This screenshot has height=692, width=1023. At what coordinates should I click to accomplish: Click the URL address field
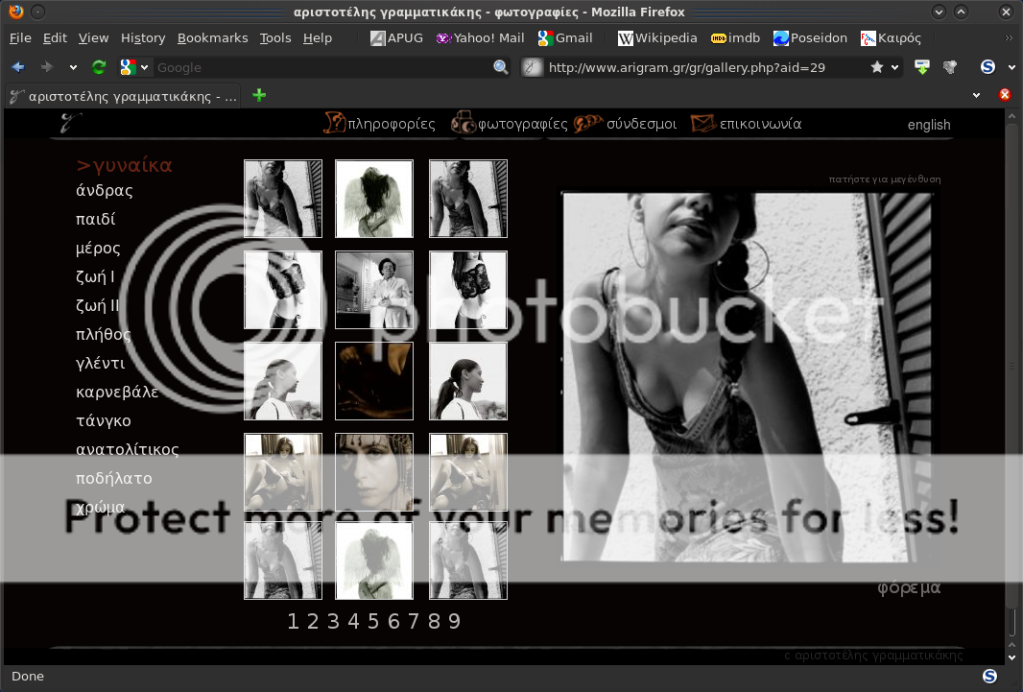pyautogui.click(x=700, y=67)
